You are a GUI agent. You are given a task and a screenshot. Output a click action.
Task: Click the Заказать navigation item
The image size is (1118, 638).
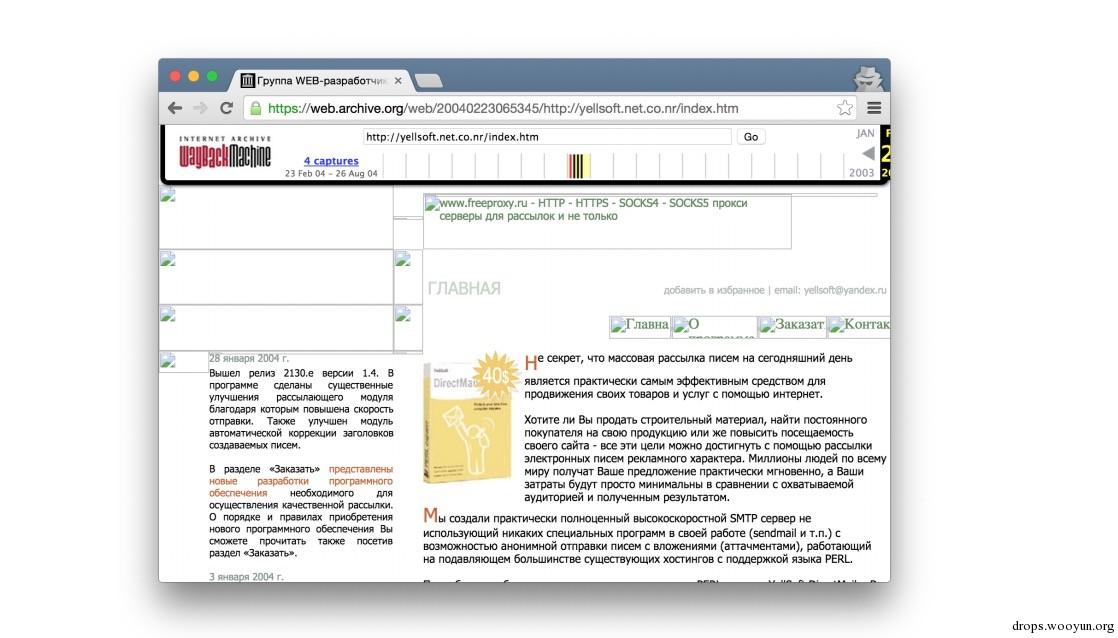coord(792,326)
